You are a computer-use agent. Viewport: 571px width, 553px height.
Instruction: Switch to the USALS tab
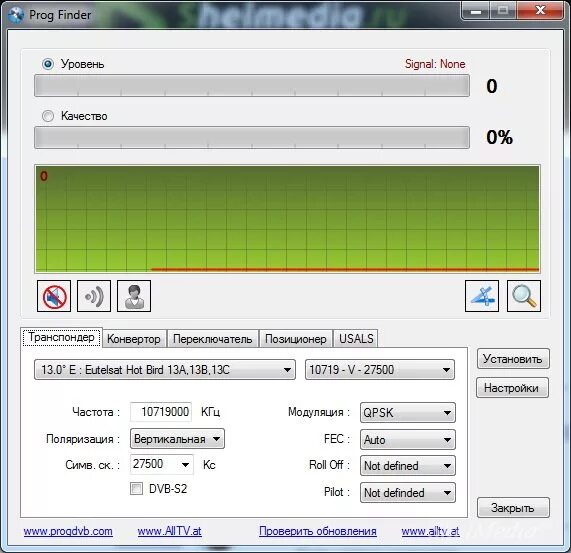(x=356, y=339)
